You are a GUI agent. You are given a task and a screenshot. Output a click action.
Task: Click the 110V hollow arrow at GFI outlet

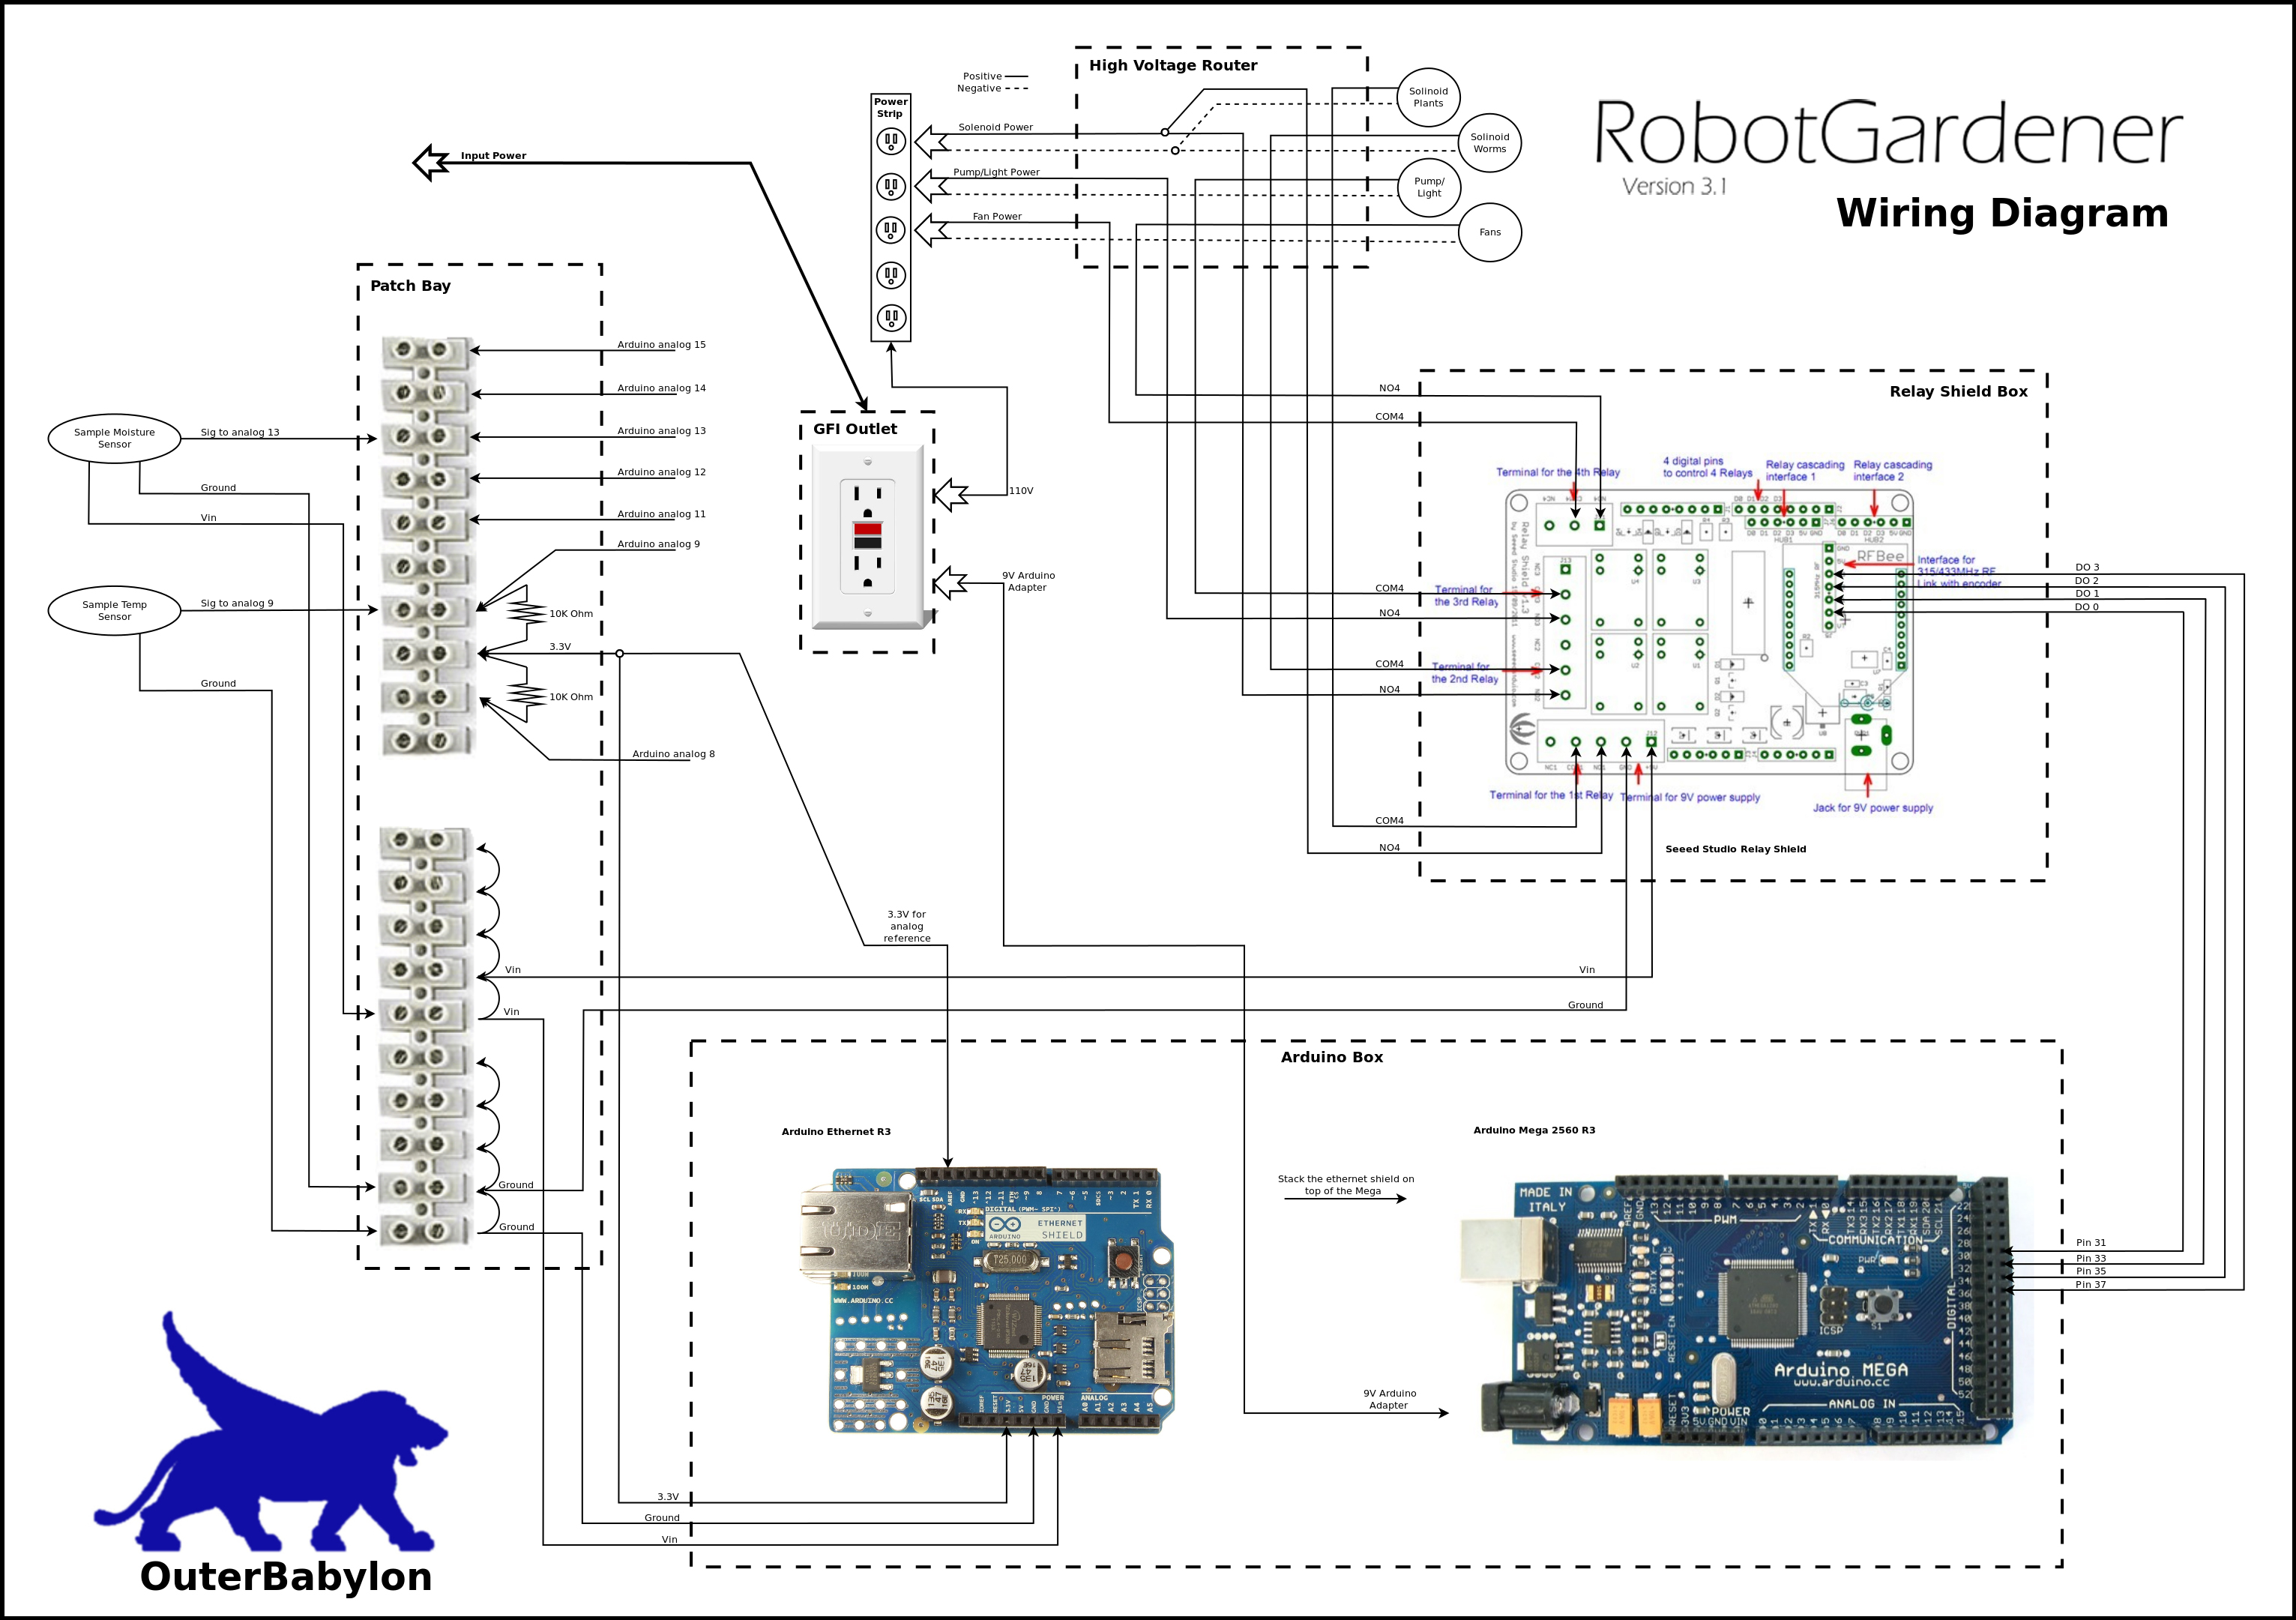[x=950, y=493]
